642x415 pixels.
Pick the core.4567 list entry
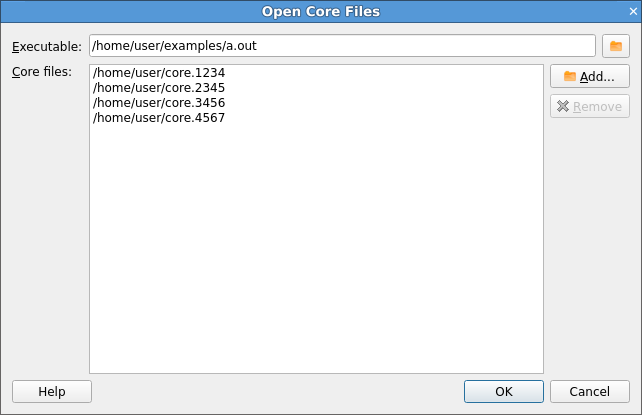click(159, 118)
